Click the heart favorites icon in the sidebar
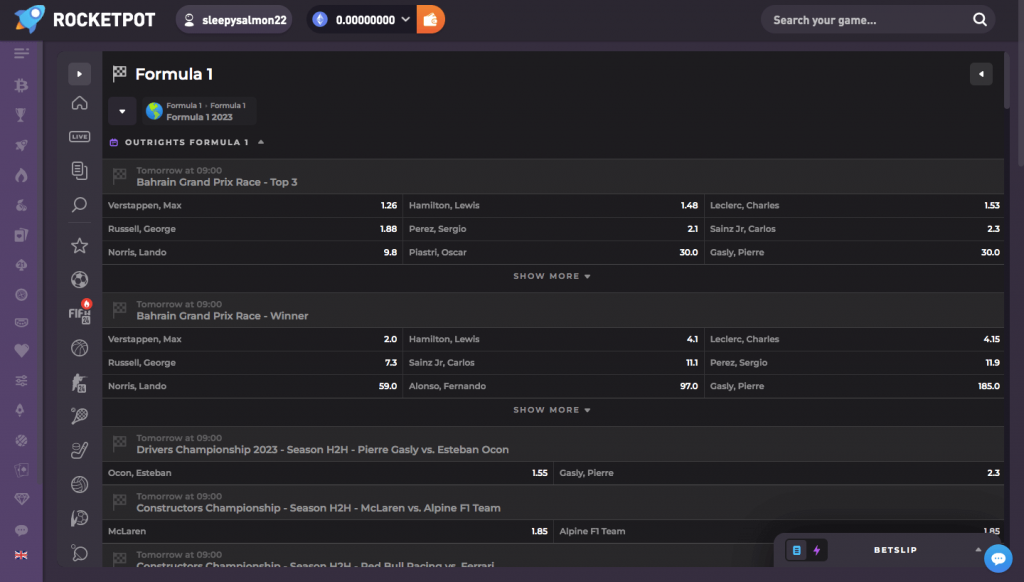The width and height of the screenshot is (1024, 582). [22, 351]
